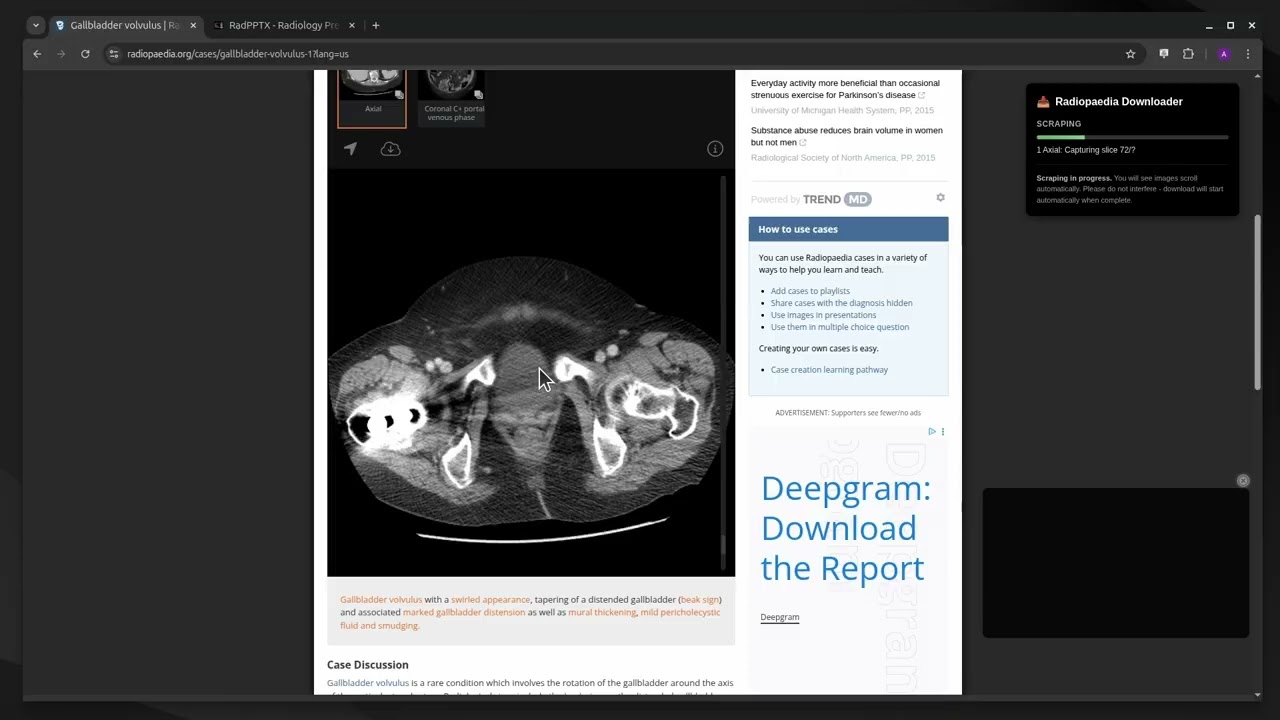Click the scraping progress bar
Screen dimensions: 1280x720
(1132, 137)
